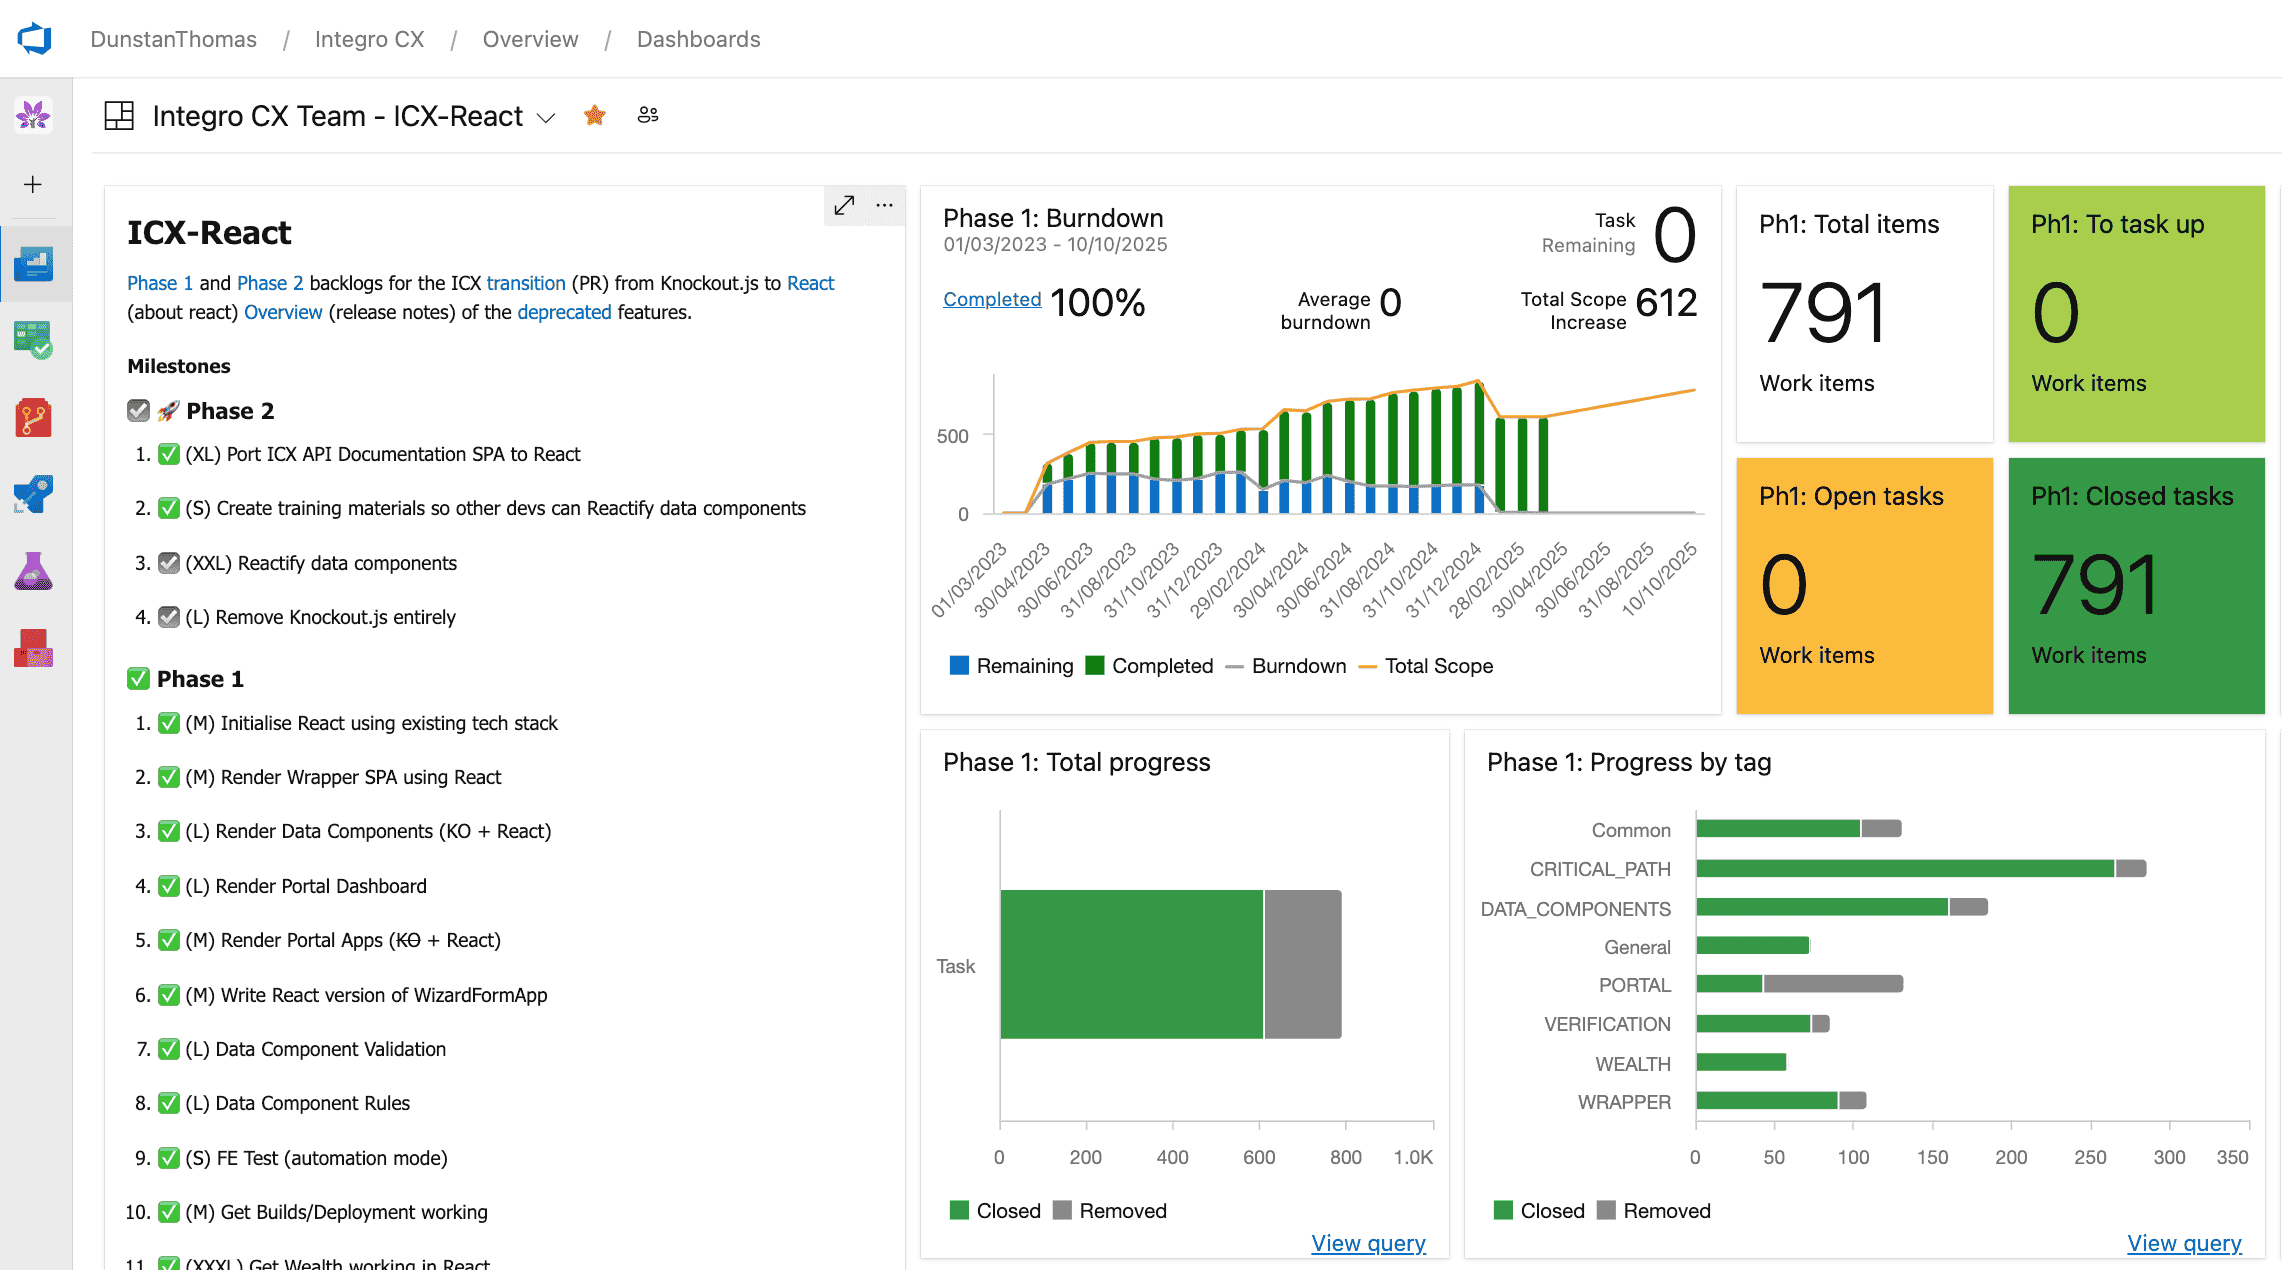Toggle the Phase 1 milestone checkbox

138,679
